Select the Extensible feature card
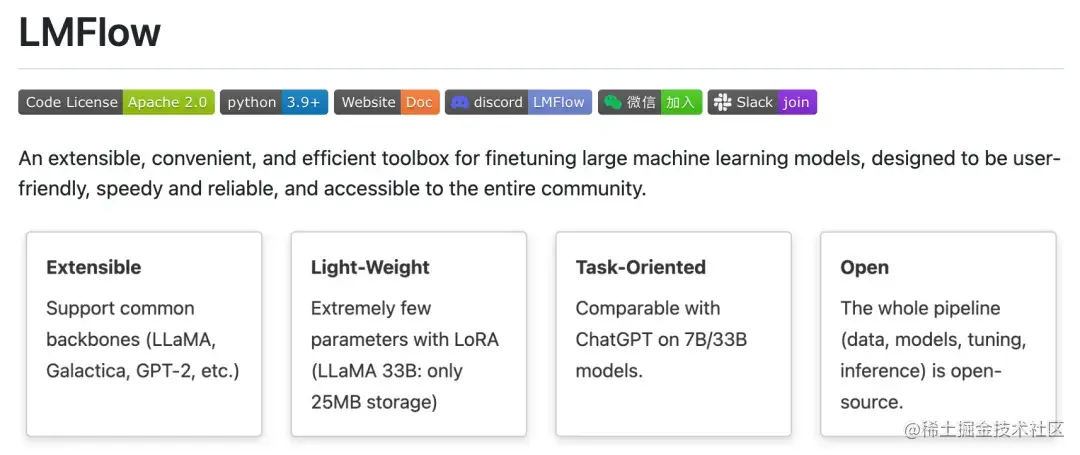The image size is (1080, 455). click(x=144, y=334)
